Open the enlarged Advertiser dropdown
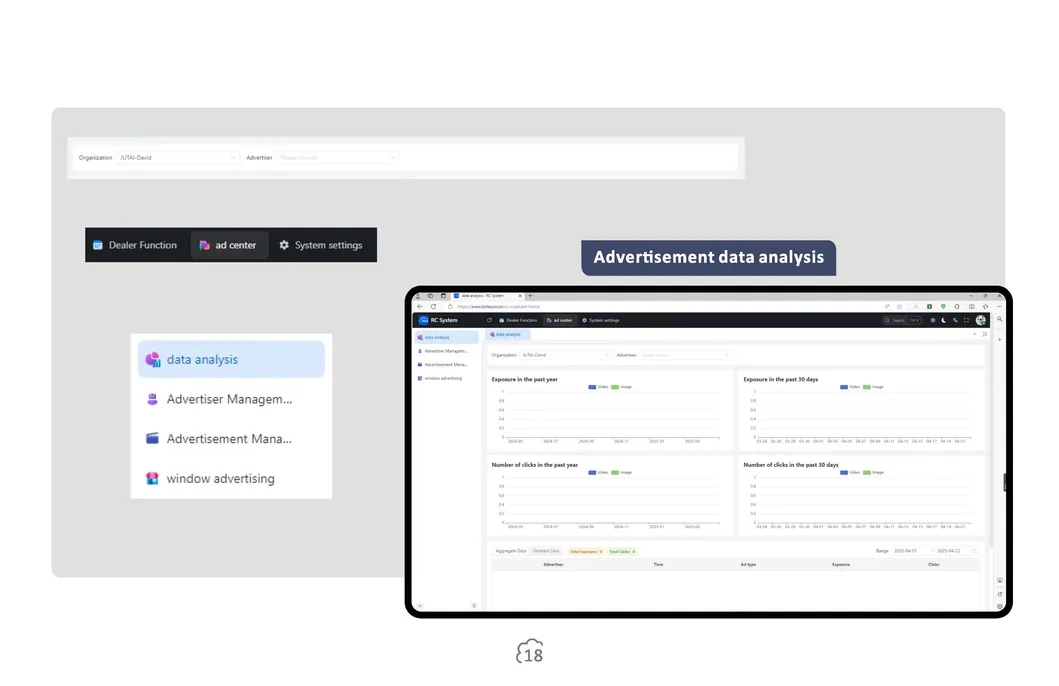Screen dimensions: 1059x686 [337, 158]
